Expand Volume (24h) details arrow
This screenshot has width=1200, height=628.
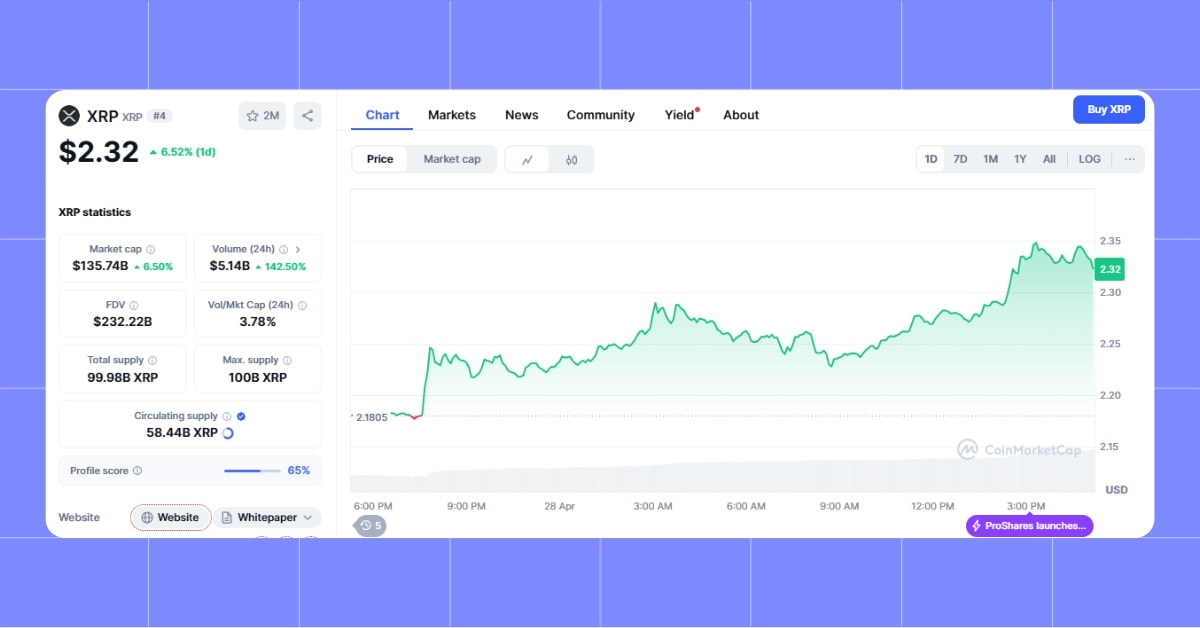[298, 249]
